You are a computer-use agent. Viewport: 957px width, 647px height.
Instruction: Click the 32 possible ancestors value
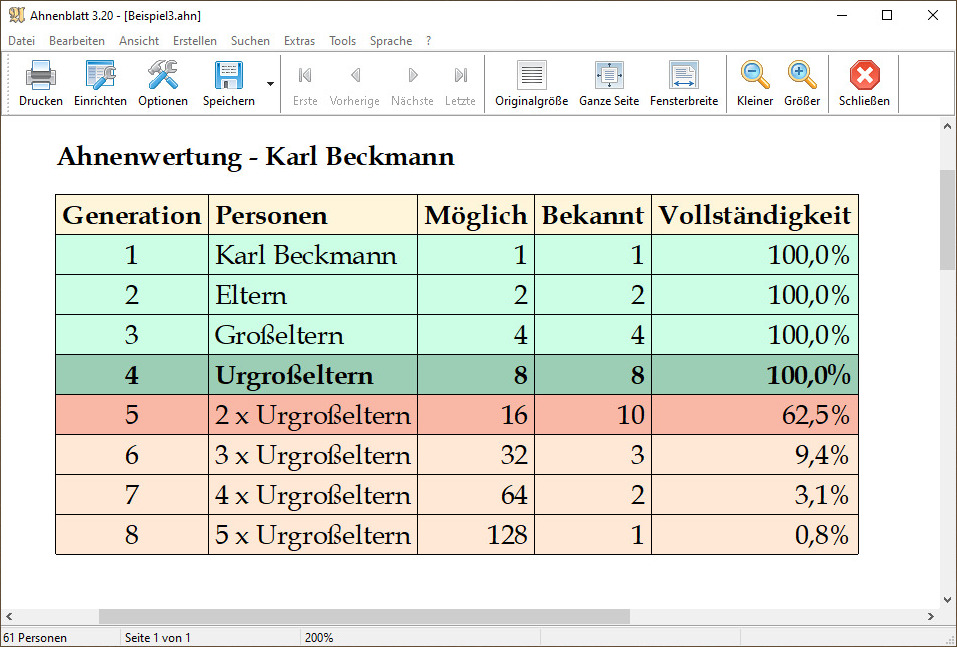514,455
